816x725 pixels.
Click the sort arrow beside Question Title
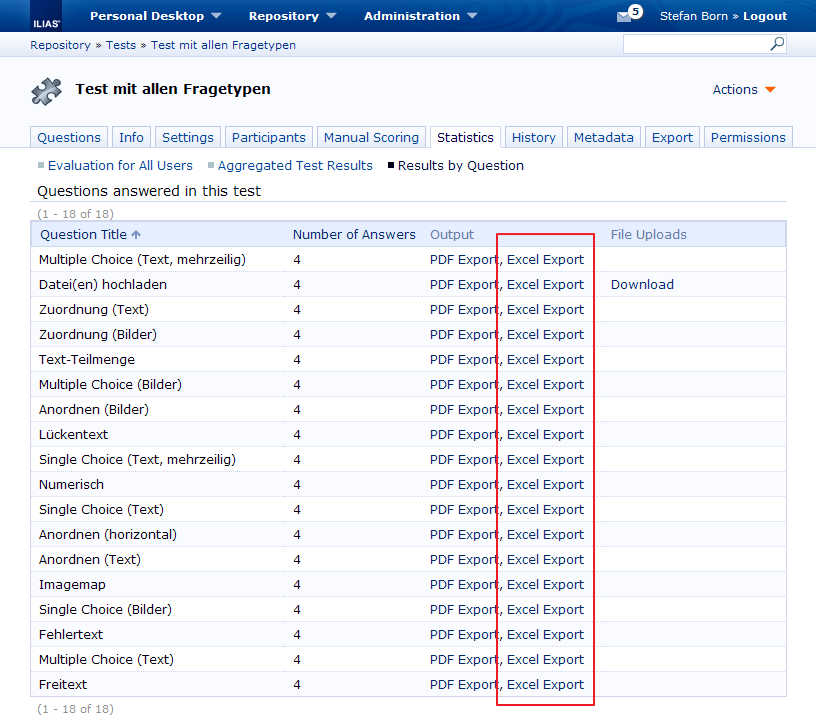(136, 235)
